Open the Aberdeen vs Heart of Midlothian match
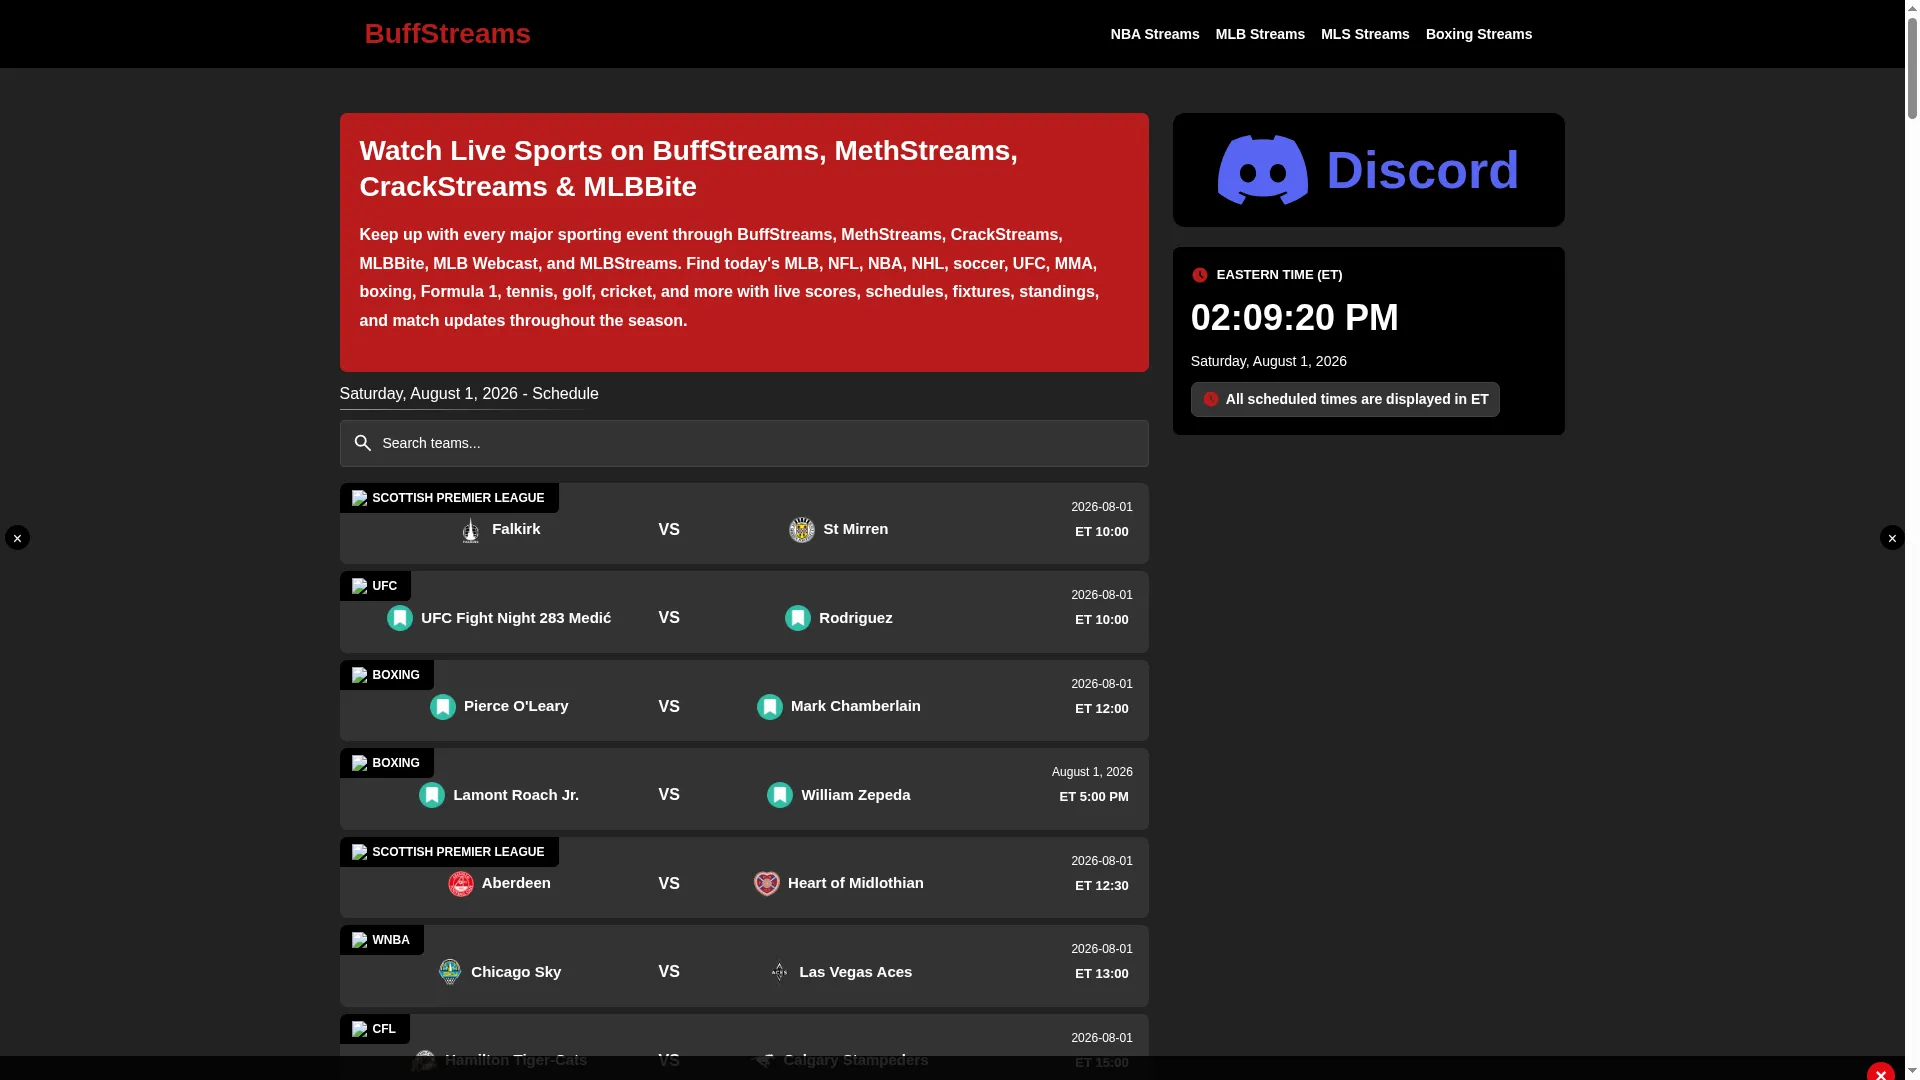The image size is (1920, 1080). click(x=744, y=877)
